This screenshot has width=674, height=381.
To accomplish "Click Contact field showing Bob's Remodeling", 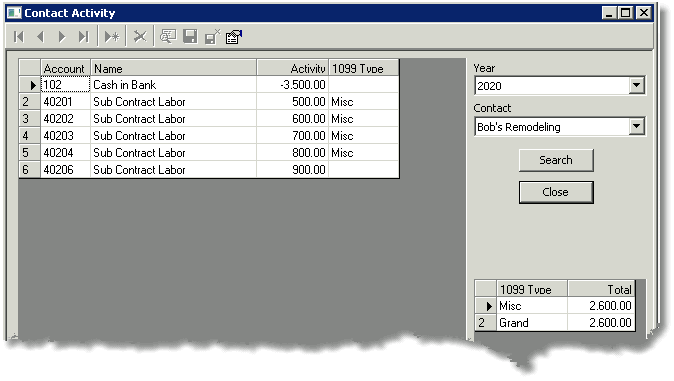I will (552, 127).
